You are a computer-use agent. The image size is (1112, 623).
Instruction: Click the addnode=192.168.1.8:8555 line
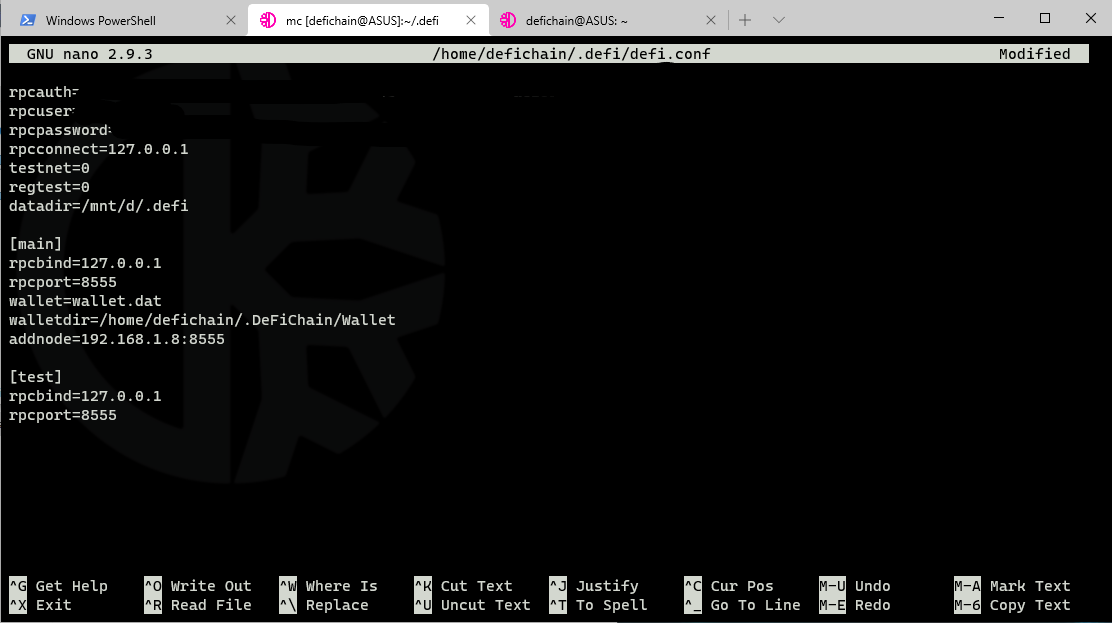point(116,339)
